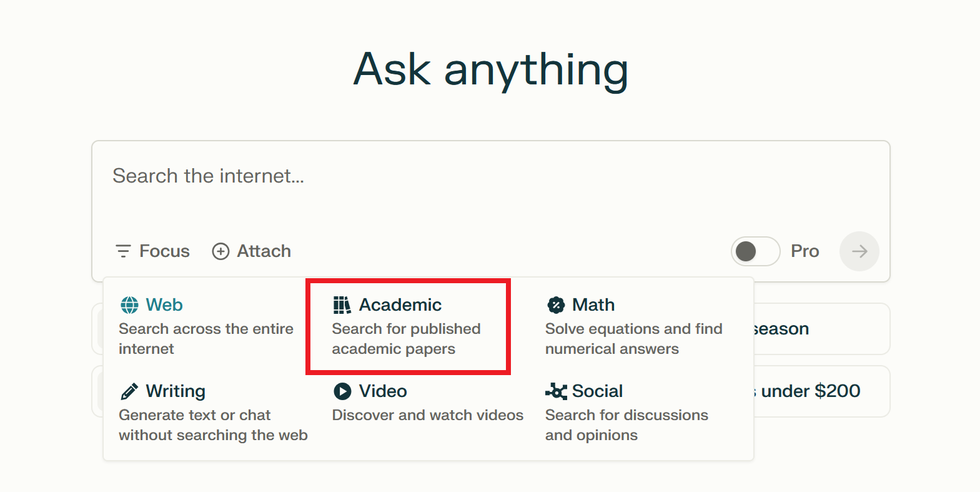Open the Focus dropdown by its label
Viewport: 980px width, 492px height.
164,251
